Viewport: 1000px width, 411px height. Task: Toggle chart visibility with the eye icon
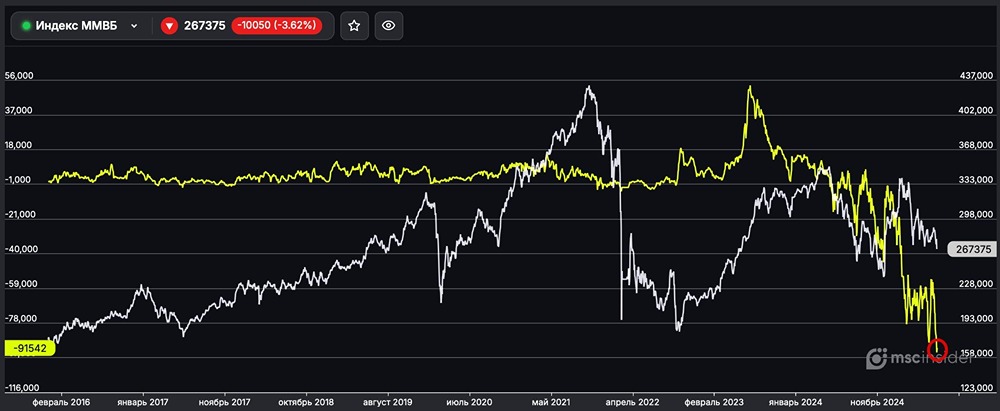click(389, 26)
